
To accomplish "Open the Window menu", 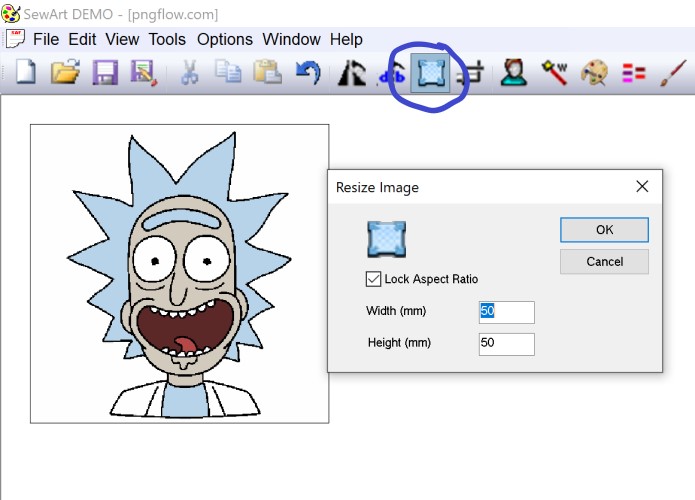I will click(291, 39).
